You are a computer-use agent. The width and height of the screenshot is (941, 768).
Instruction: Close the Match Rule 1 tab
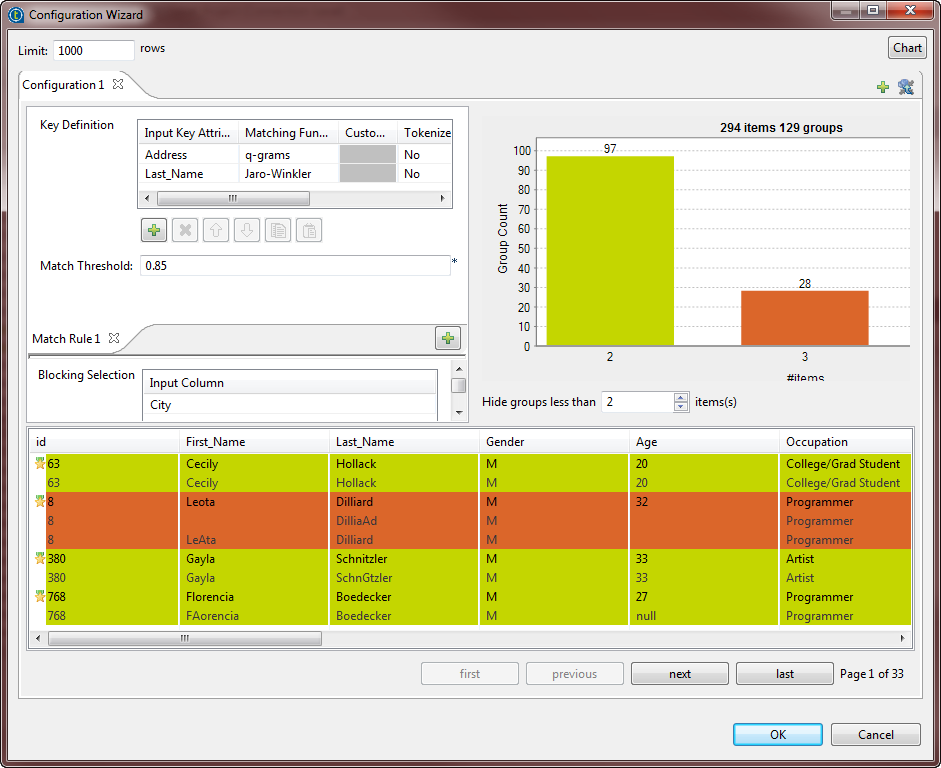(114, 338)
